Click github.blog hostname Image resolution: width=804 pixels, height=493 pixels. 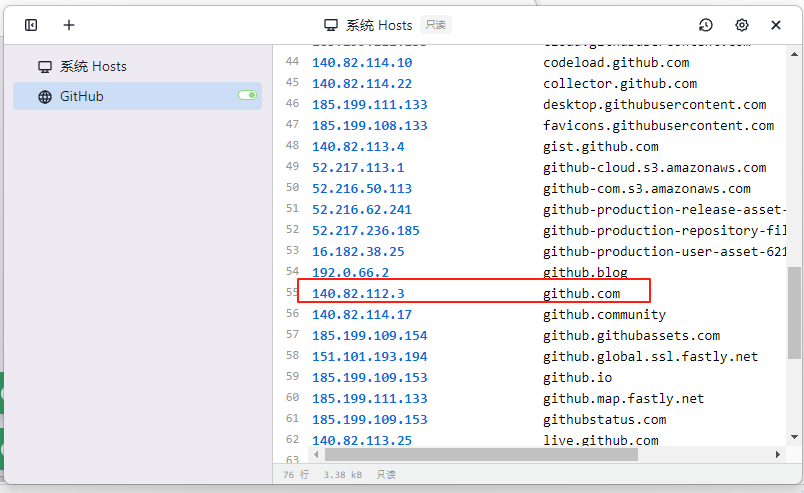pos(585,272)
